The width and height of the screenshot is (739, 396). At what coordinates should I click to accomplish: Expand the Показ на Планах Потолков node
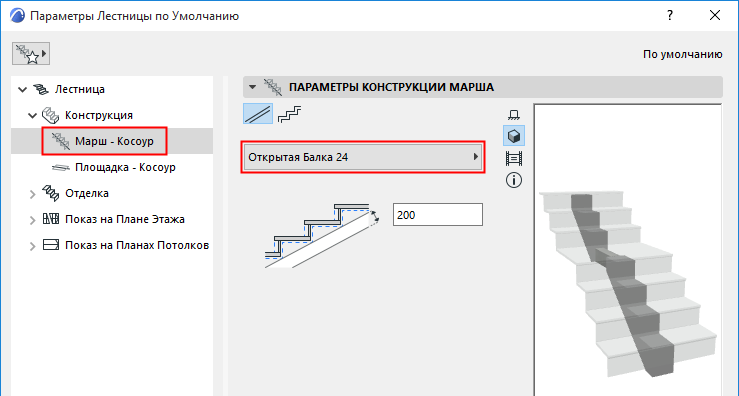coord(33,246)
